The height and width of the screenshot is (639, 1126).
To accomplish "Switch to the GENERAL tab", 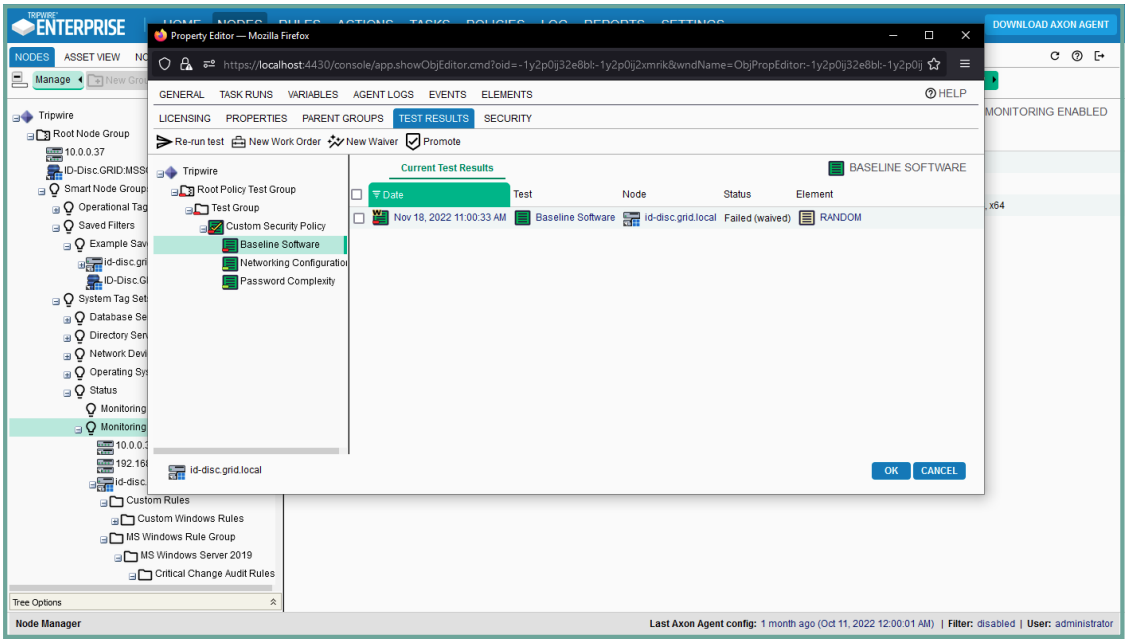I will tap(182, 95).
